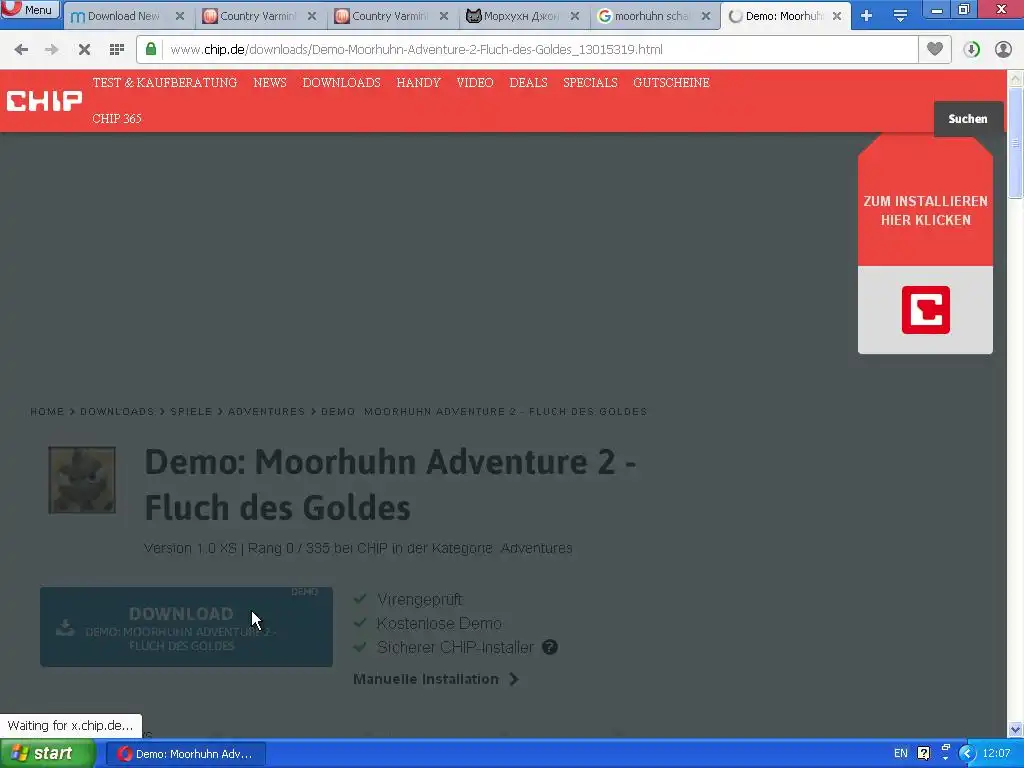Open the Deals menu item
Image resolution: width=1024 pixels, height=768 pixels.
pos(528,83)
